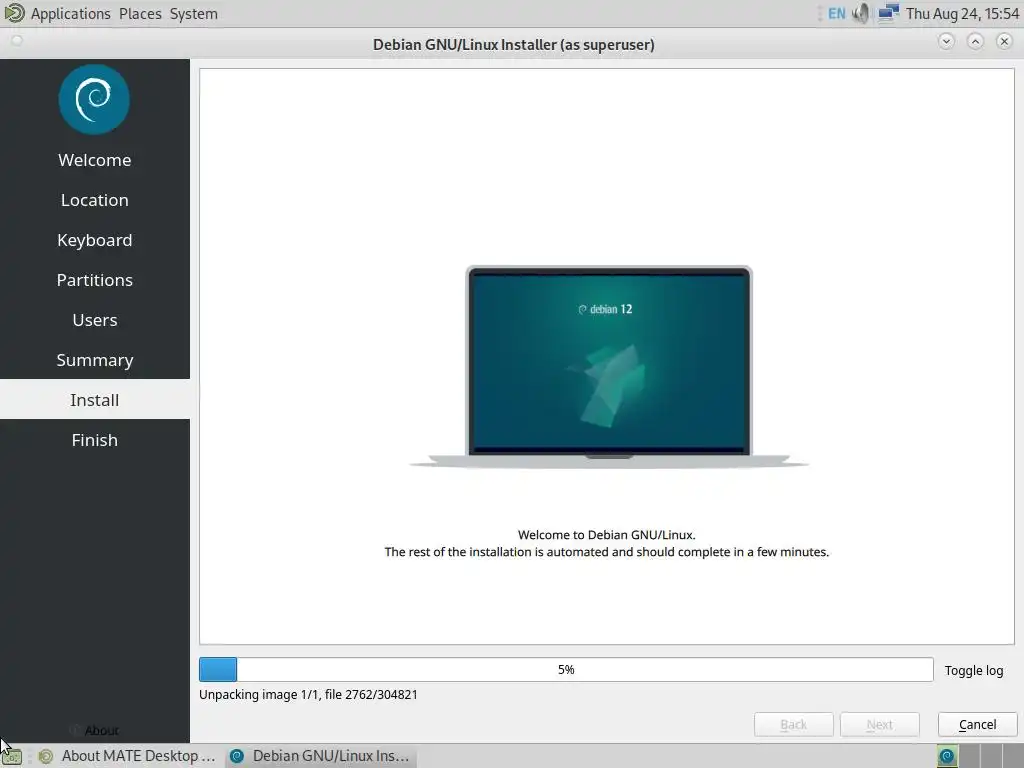This screenshot has width=1024, height=768.
Task: Click the 'Unpacking image 1/1' status text
Action: coord(308,694)
